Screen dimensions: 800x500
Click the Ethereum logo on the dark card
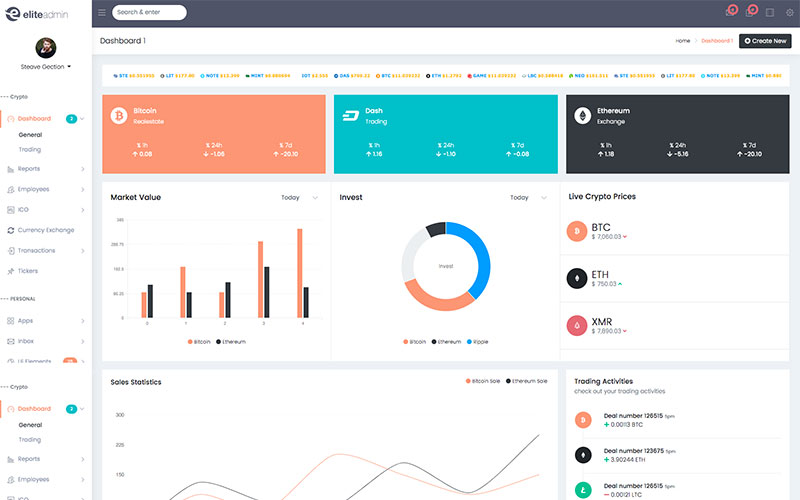coord(583,116)
